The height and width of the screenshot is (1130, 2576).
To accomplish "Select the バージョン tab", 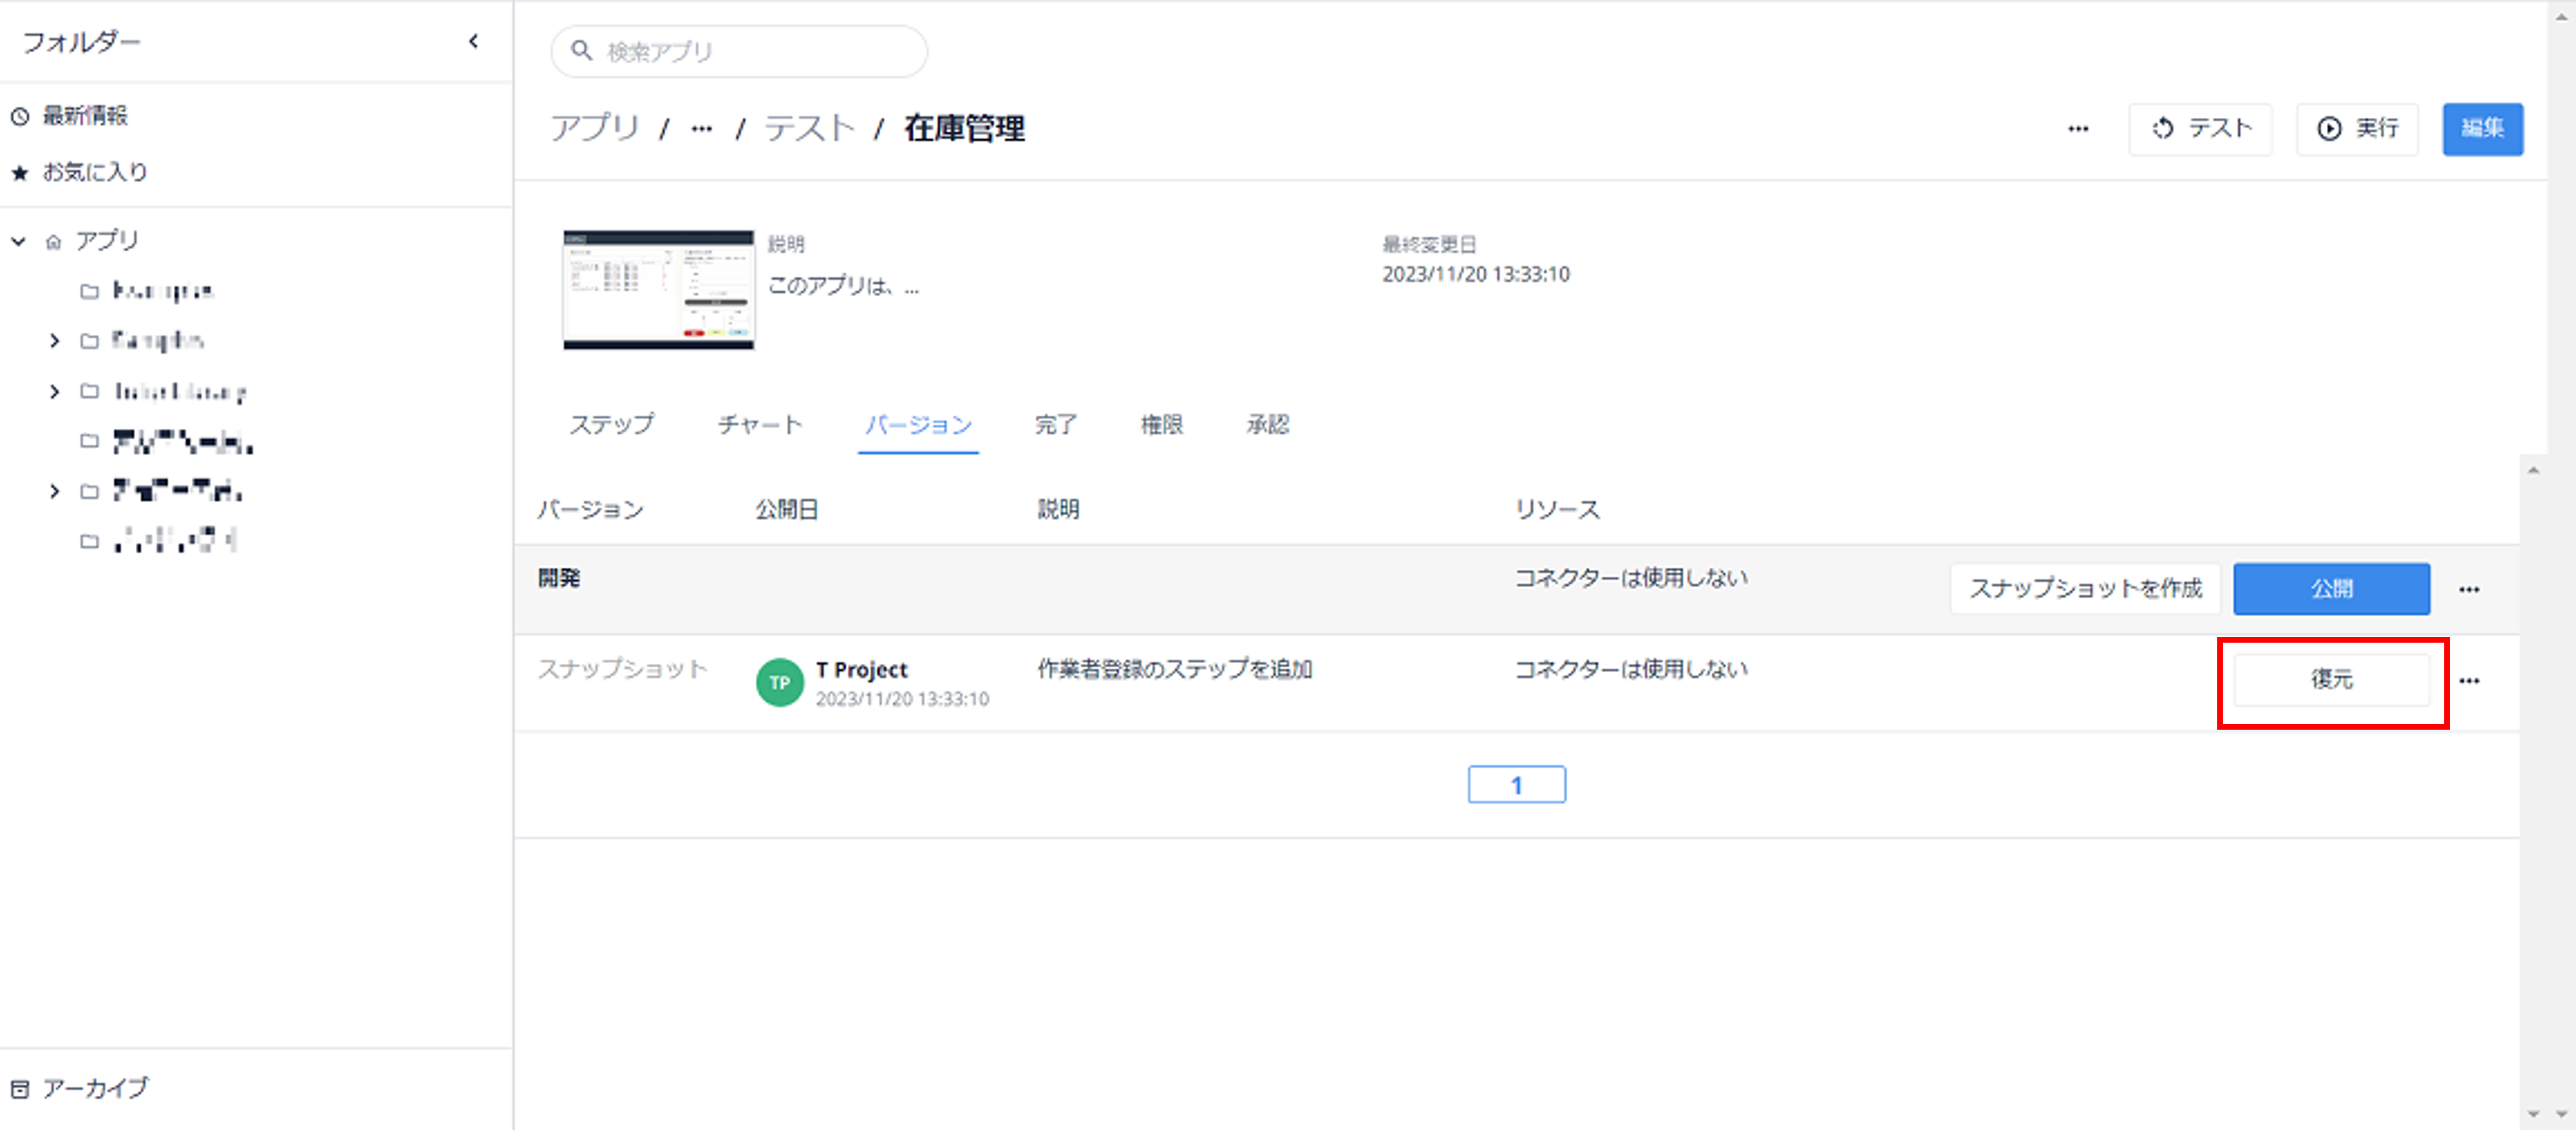I will (918, 426).
